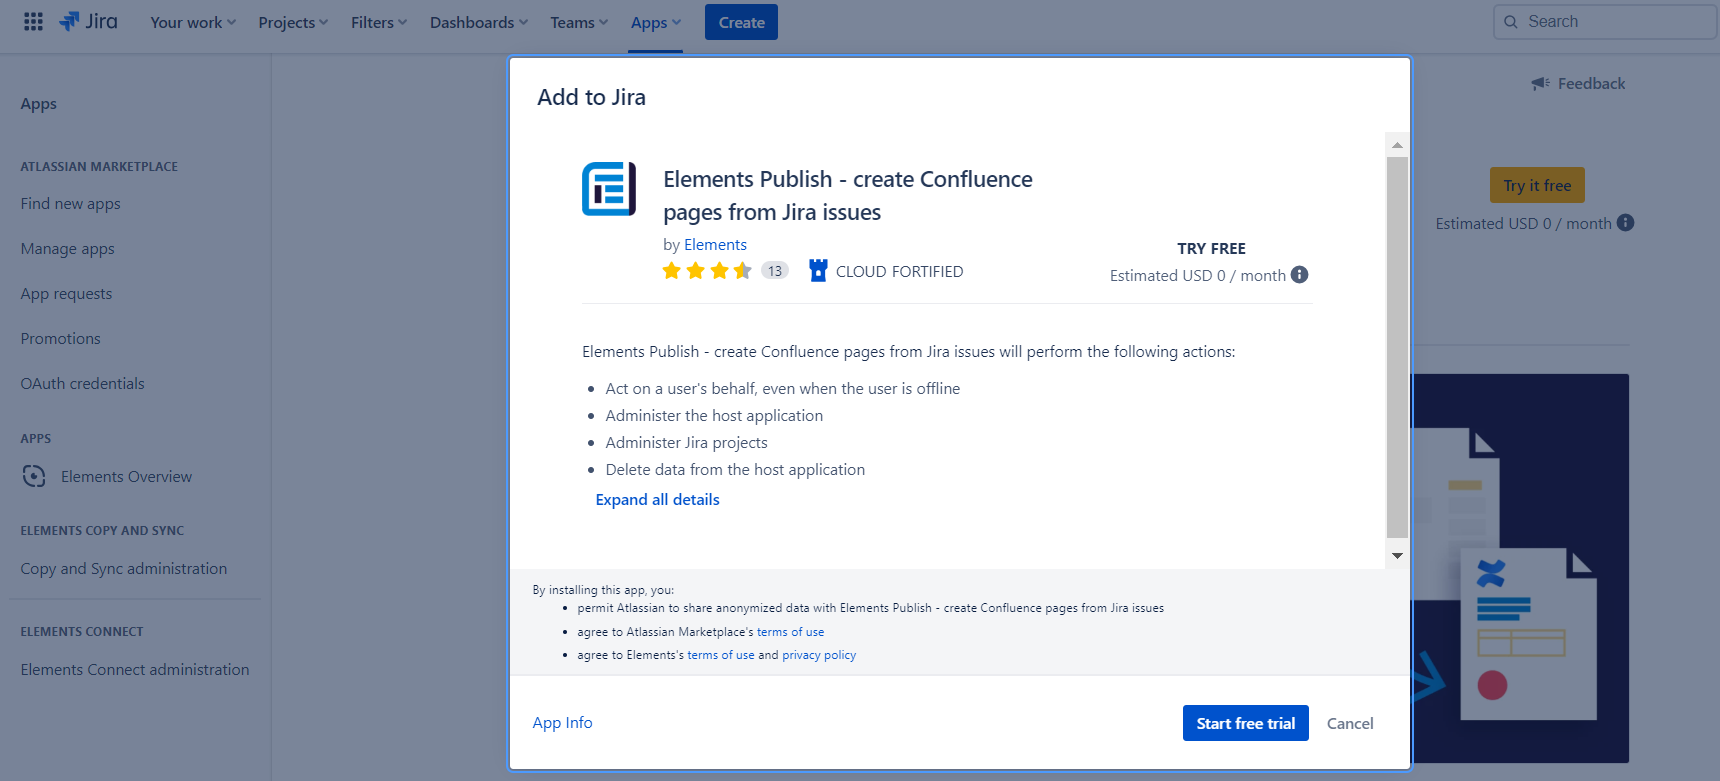Viewport: 1720px width, 781px height.
Task: Click the star rating in dialog
Action: tap(707, 271)
